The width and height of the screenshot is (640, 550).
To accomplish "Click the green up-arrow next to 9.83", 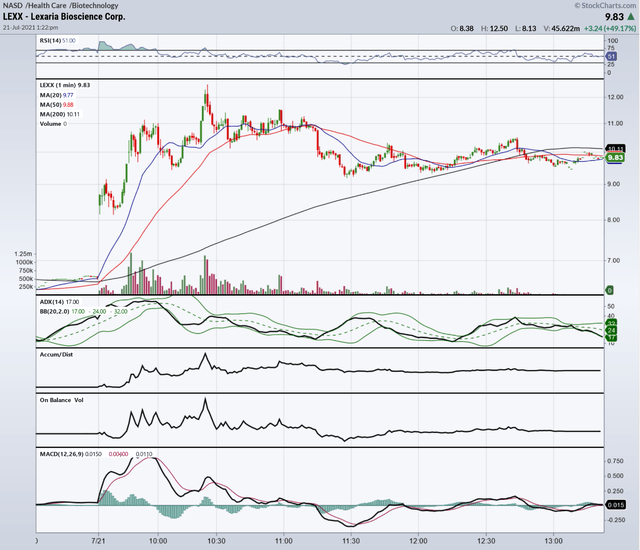I will (631, 17).
